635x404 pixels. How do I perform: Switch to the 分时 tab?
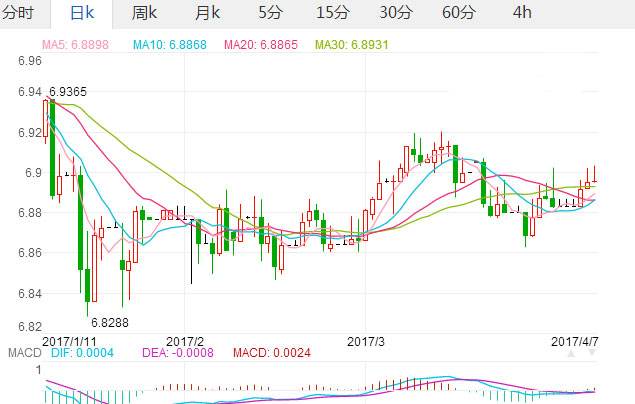(x=20, y=13)
